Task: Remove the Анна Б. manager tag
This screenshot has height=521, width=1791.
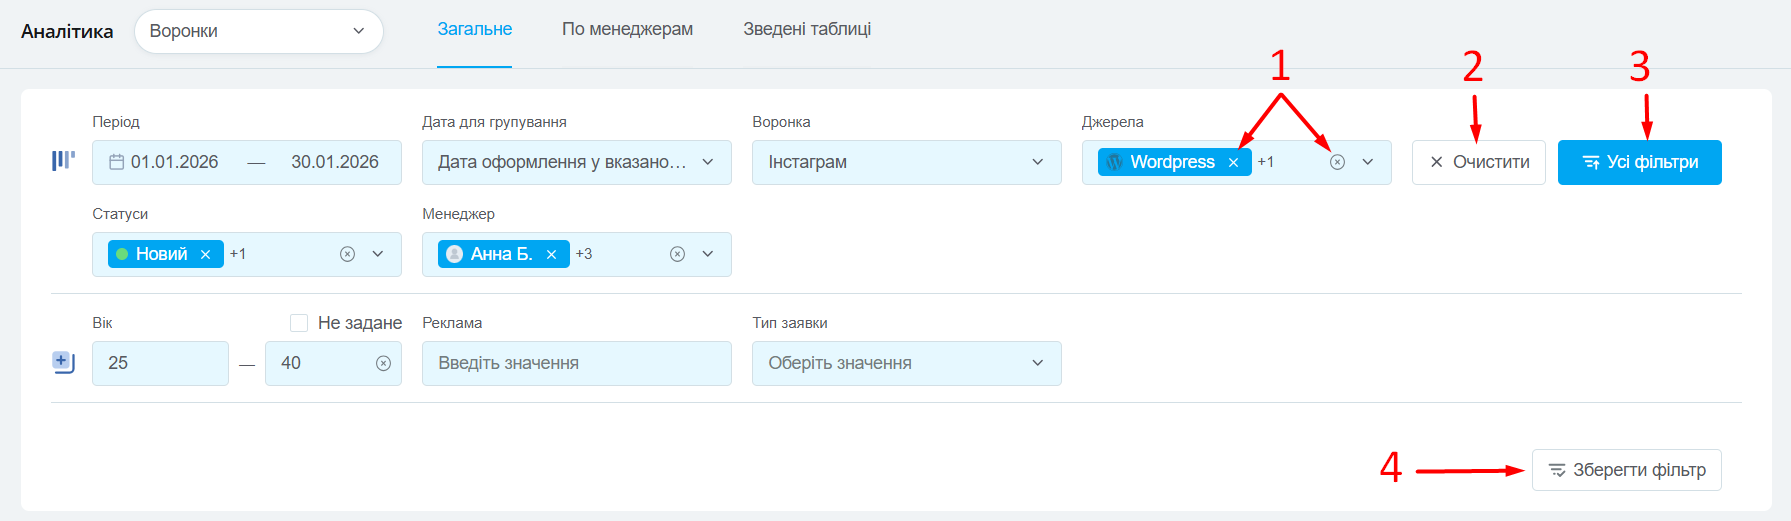Action: tap(551, 255)
